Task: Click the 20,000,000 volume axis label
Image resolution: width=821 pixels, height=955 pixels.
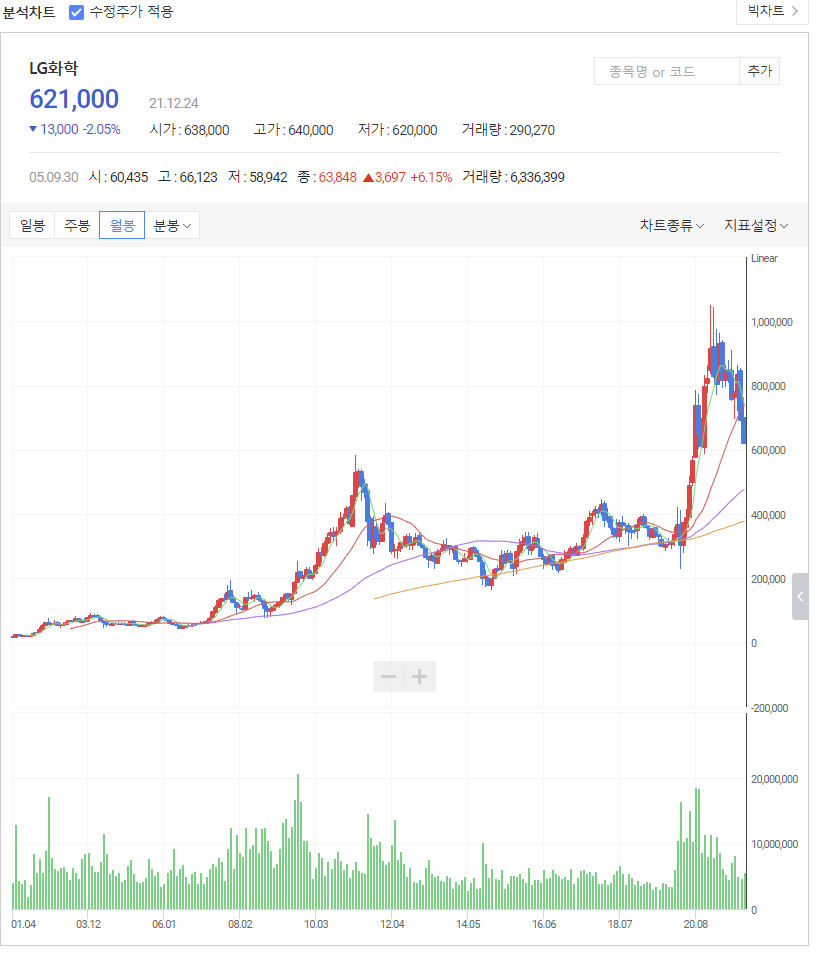Action: (774, 779)
